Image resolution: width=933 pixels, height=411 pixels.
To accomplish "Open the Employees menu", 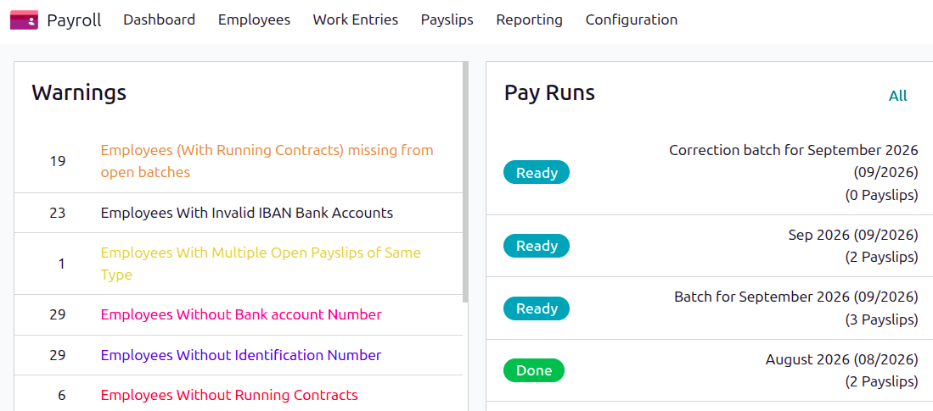I will [x=254, y=20].
